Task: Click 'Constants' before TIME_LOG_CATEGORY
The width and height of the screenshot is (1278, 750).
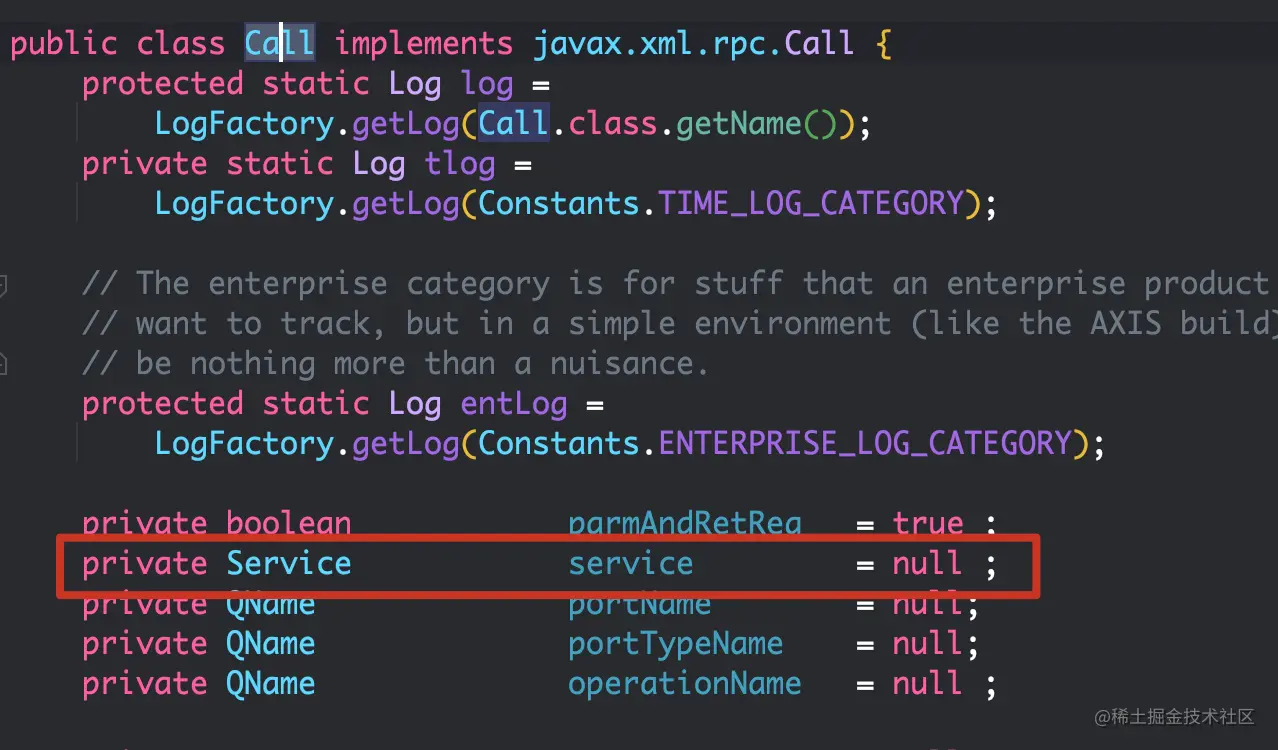Action: [x=558, y=204]
